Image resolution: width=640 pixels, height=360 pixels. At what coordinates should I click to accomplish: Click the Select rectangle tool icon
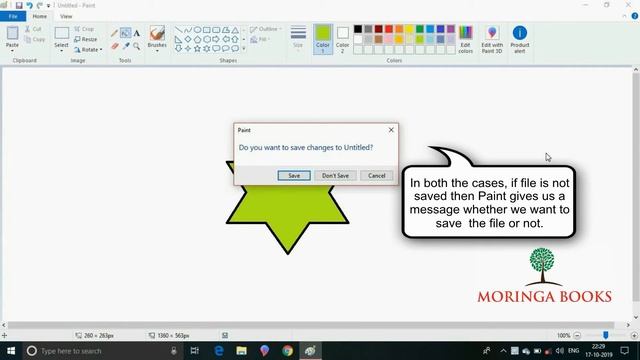62,33
